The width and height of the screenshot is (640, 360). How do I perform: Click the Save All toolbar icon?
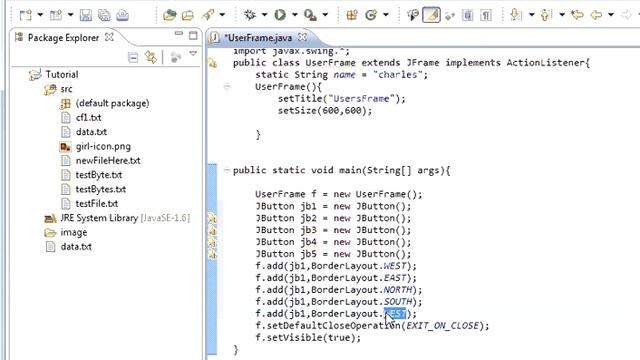[x=104, y=15]
